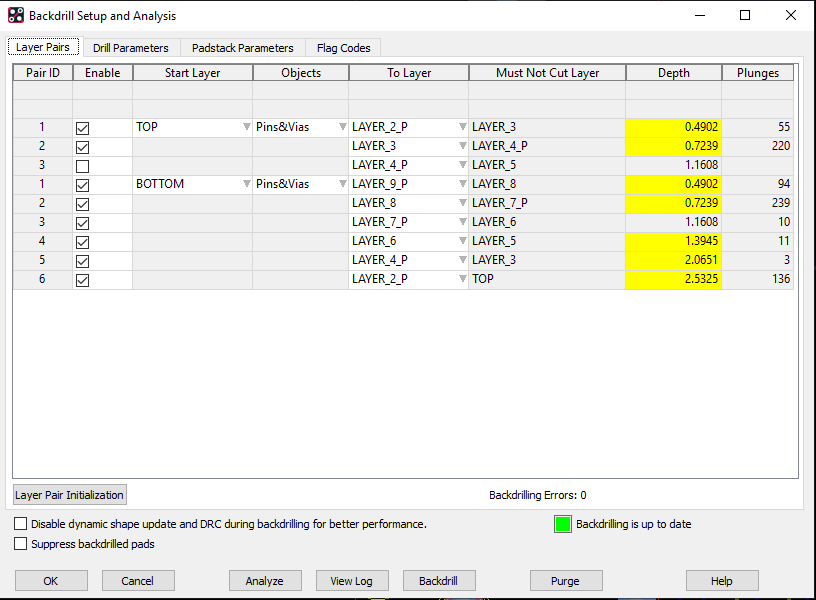Click plunges value 220
816x600 pixels.
[758, 146]
